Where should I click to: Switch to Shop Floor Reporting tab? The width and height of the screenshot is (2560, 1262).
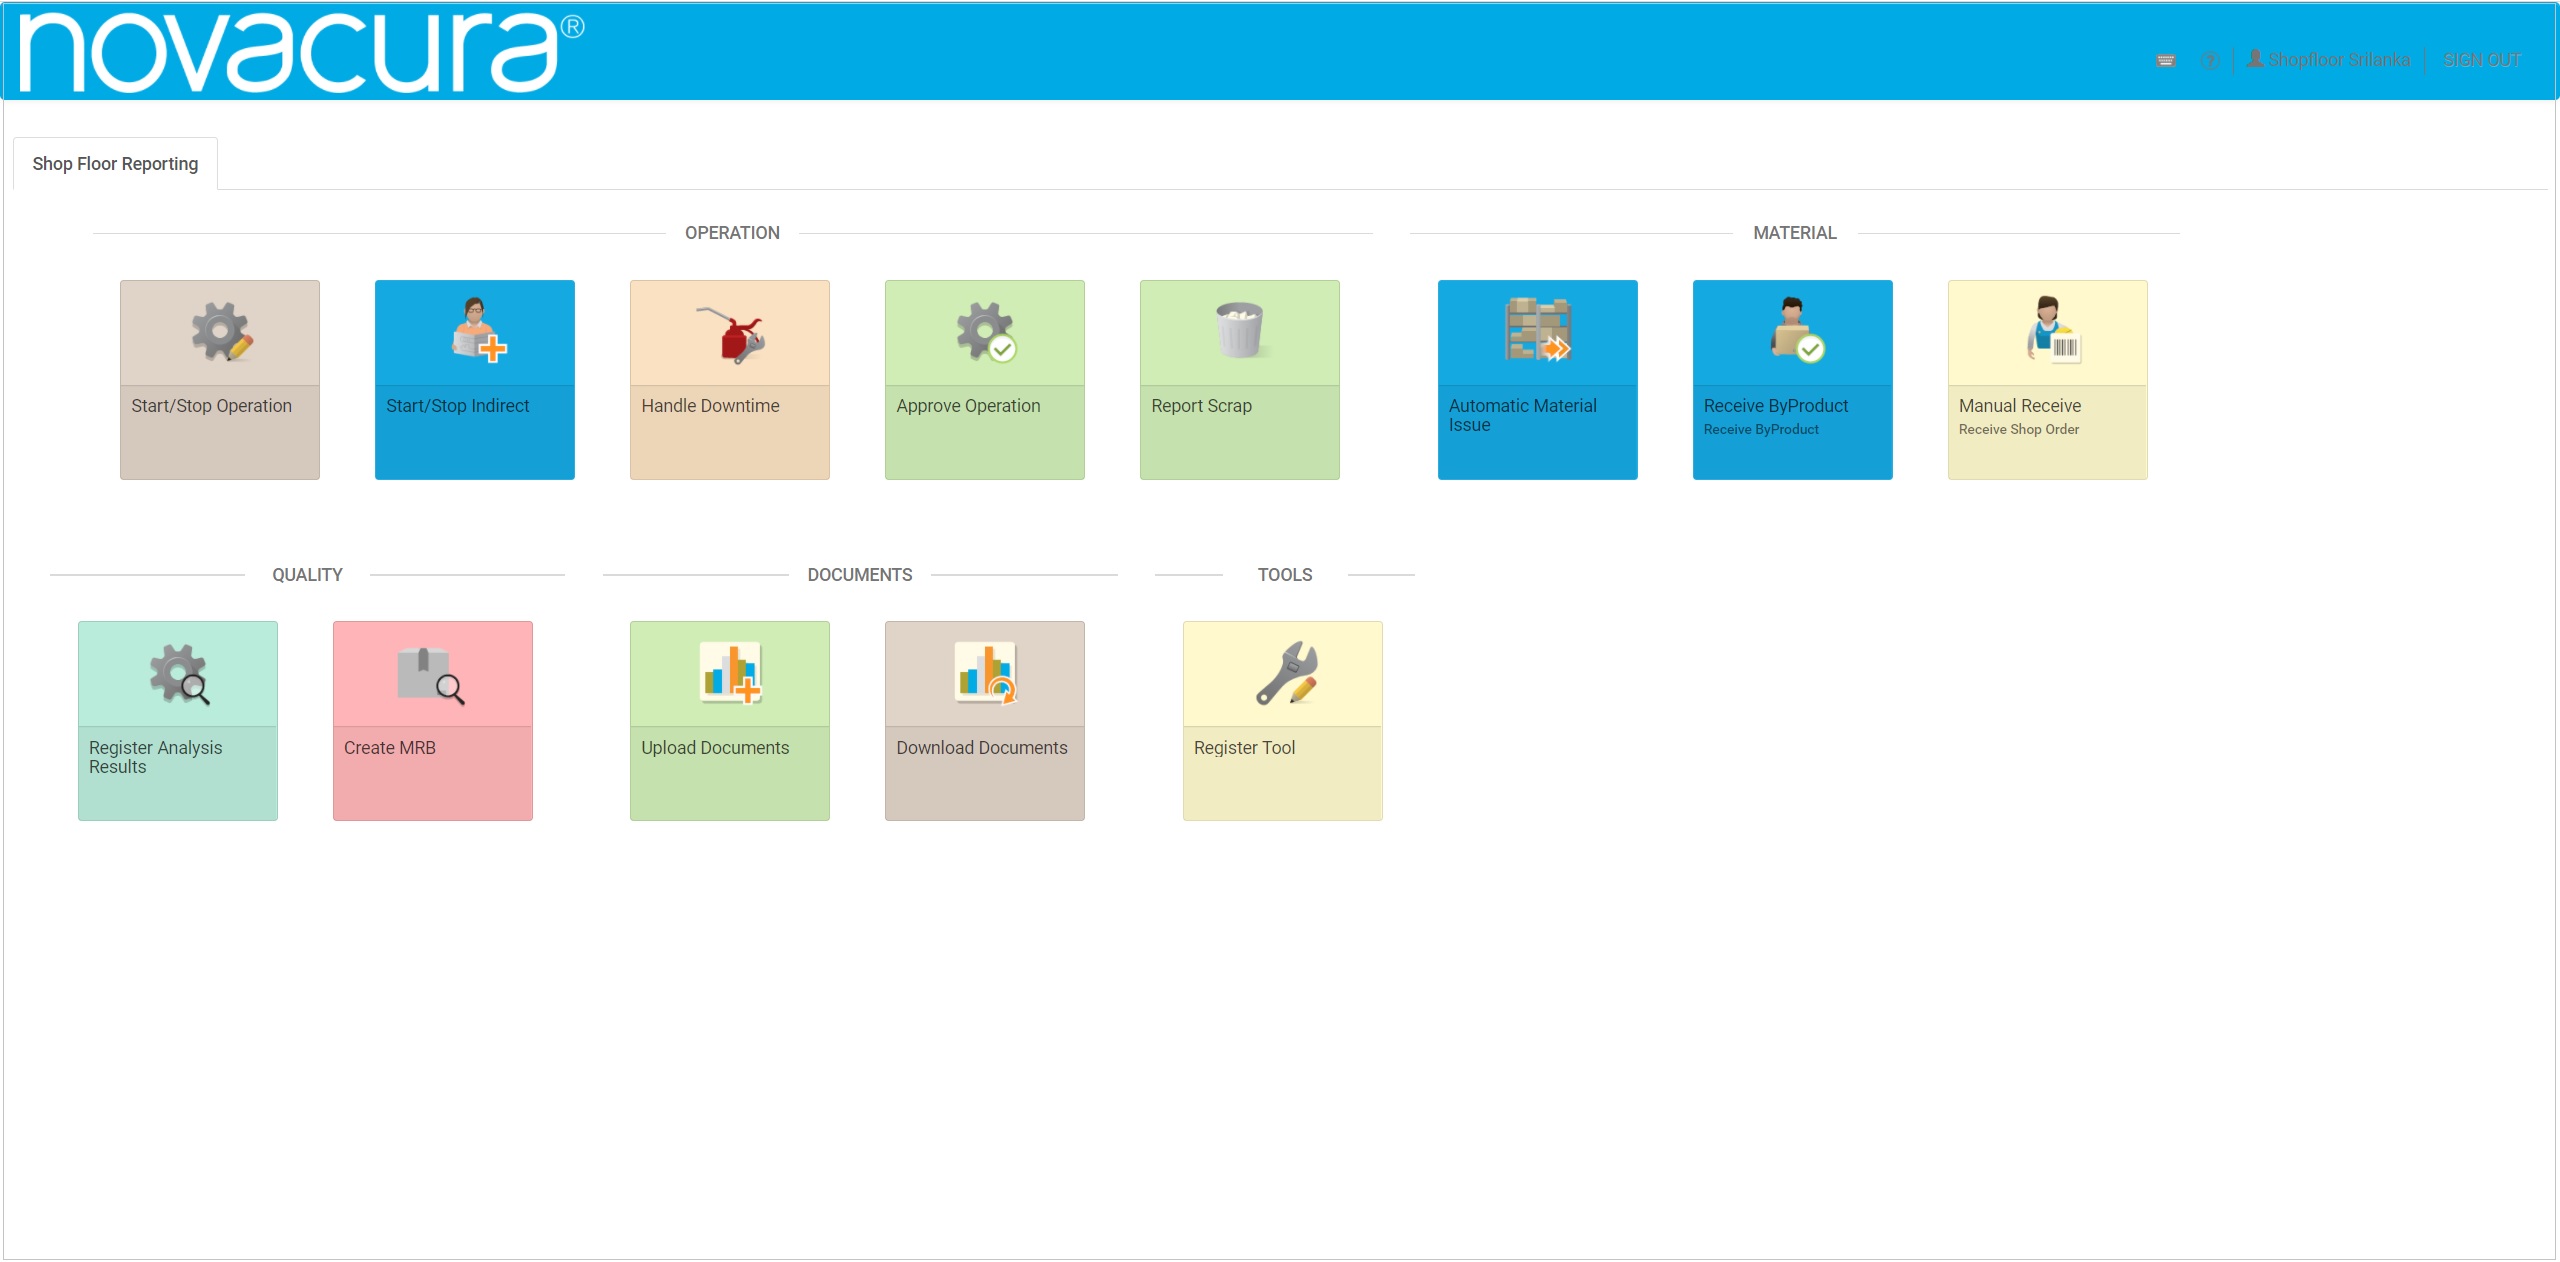point(115,164)
